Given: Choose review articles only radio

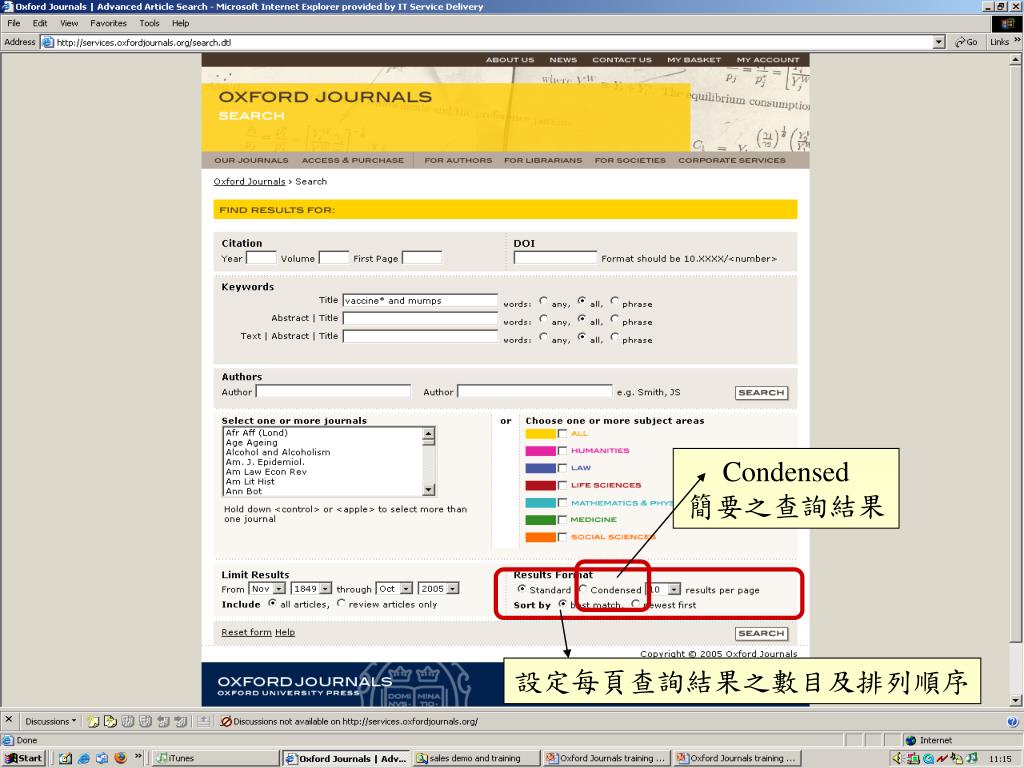Looking at the screenshot, I should pos(341,603).
